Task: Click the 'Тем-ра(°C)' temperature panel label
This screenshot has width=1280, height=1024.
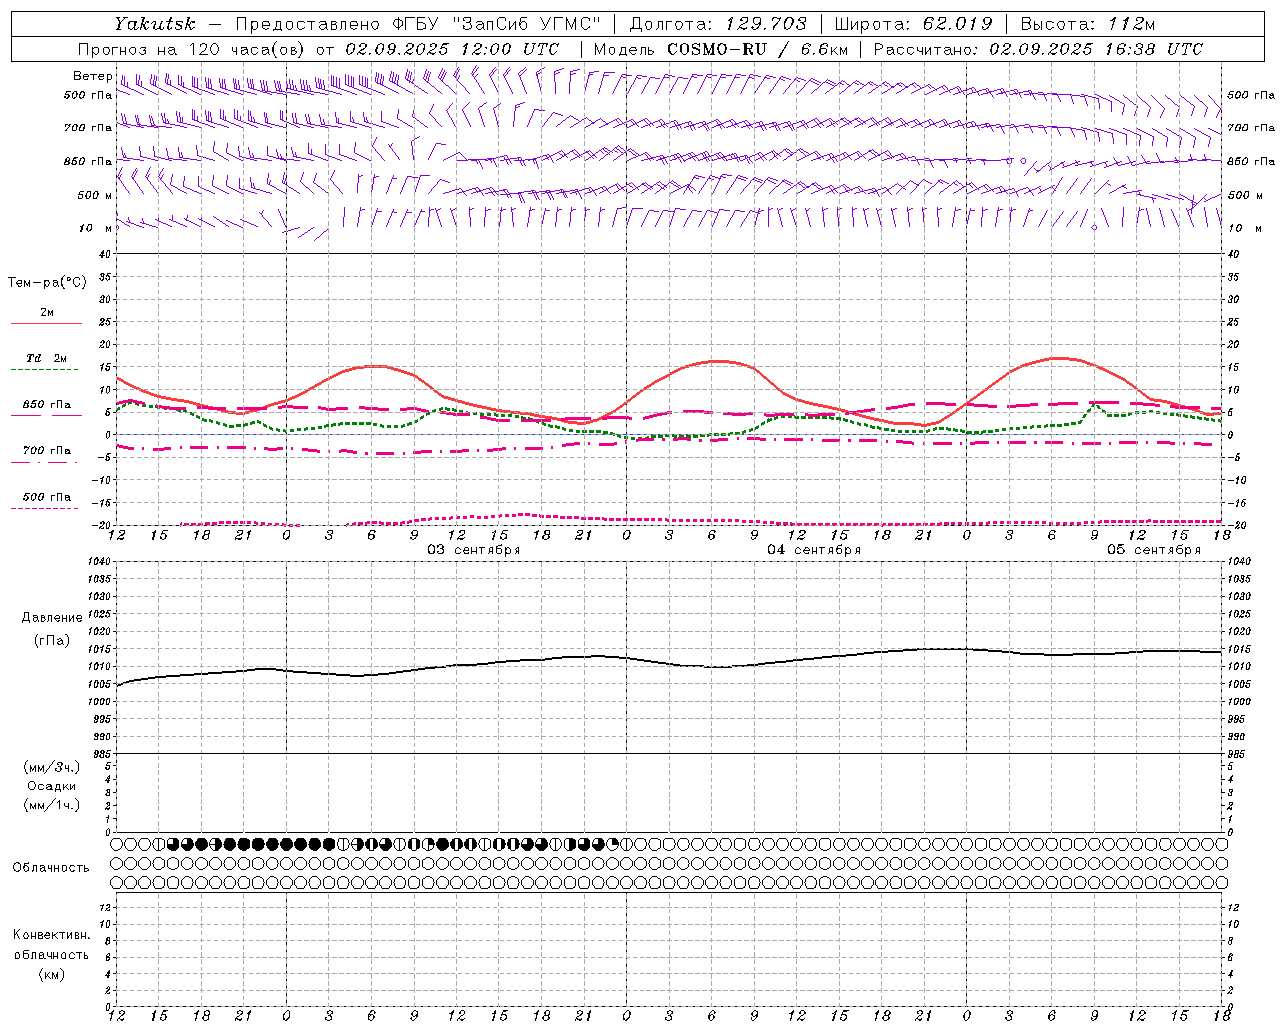Action: pyautogui.click(x=47, y=283)
